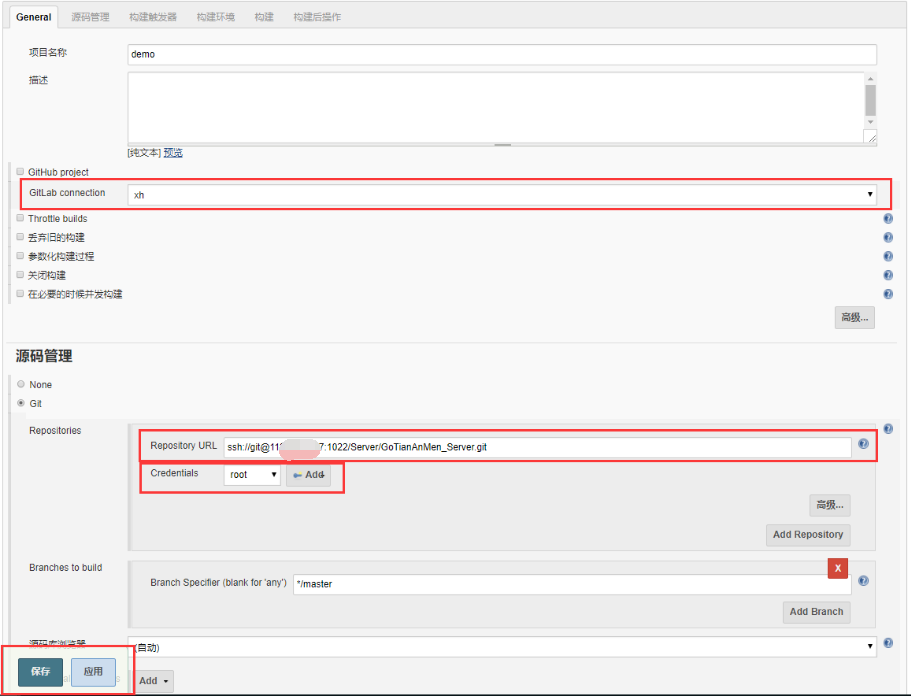
Task: Open help icon for Repository URL
Action: coord(863,445)
